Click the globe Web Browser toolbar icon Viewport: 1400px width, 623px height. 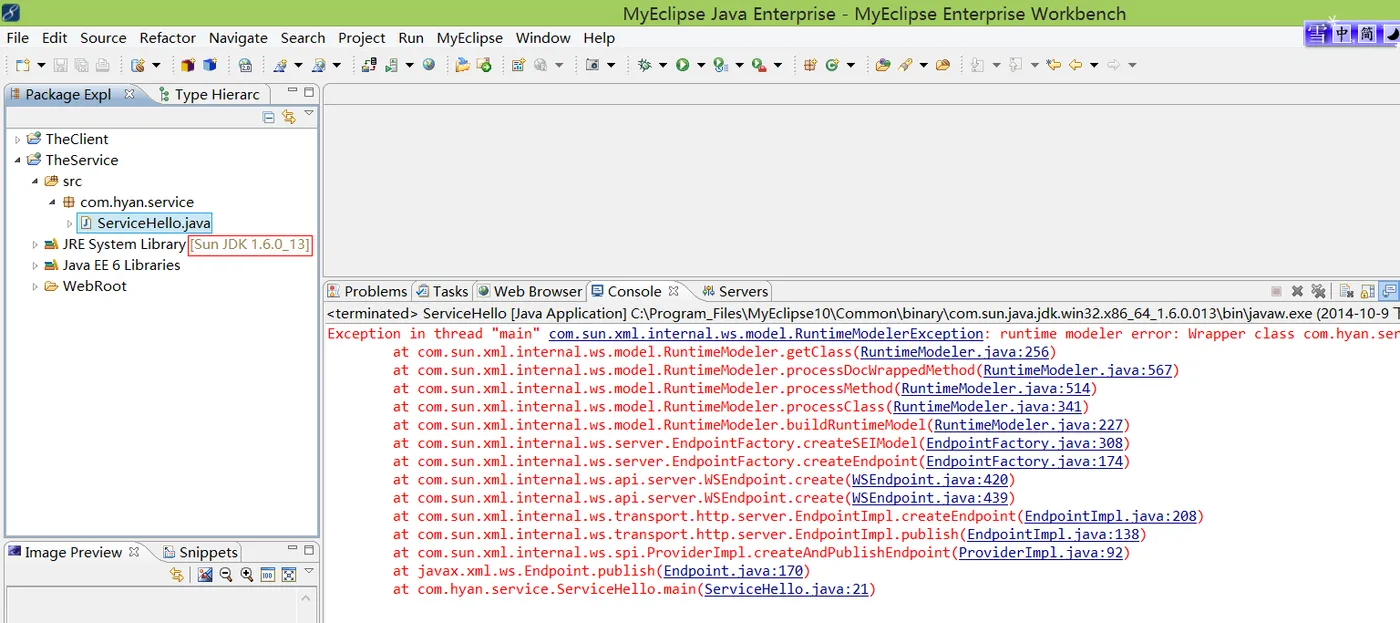(429, 65)
